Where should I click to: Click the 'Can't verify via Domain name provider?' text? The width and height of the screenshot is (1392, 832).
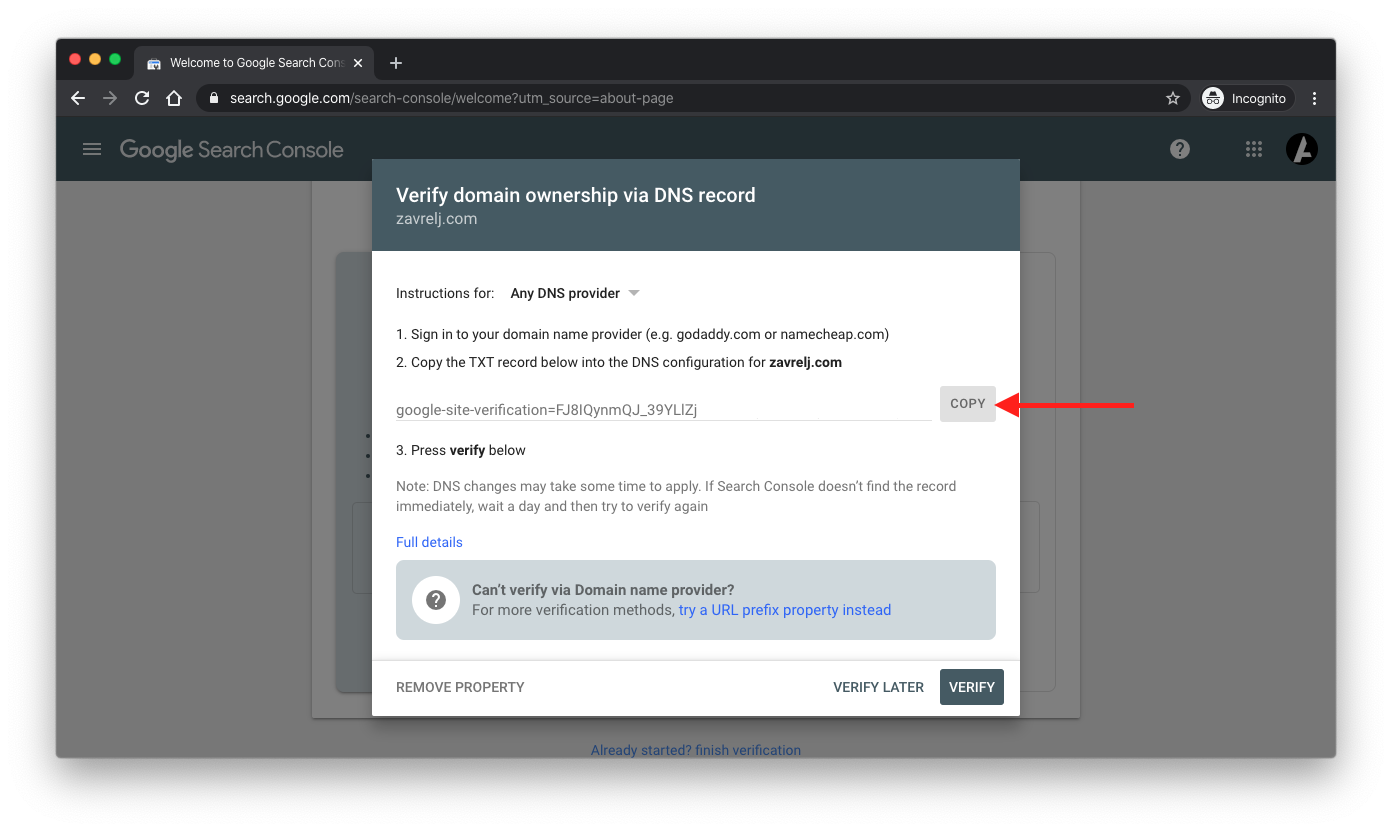[603, 590]
